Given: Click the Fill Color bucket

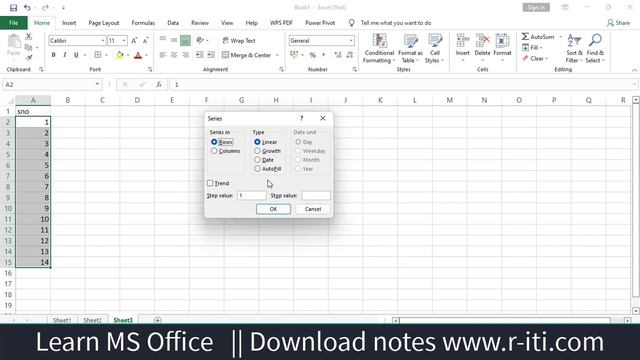Looking at the screenshot, I should pos(120,55).
